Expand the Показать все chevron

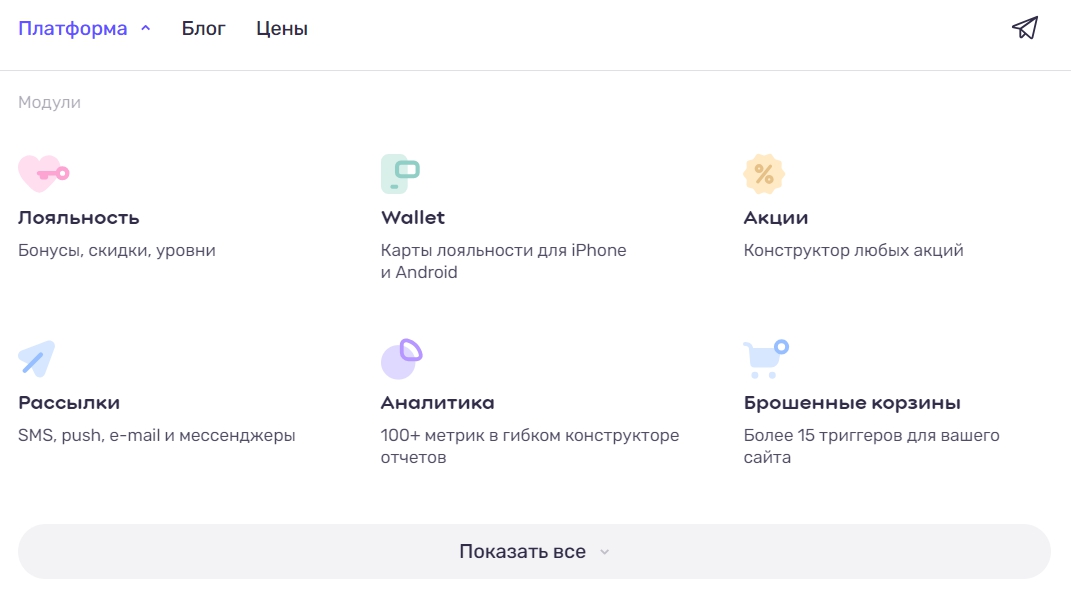pyautogui.click(x=604, y=552)
